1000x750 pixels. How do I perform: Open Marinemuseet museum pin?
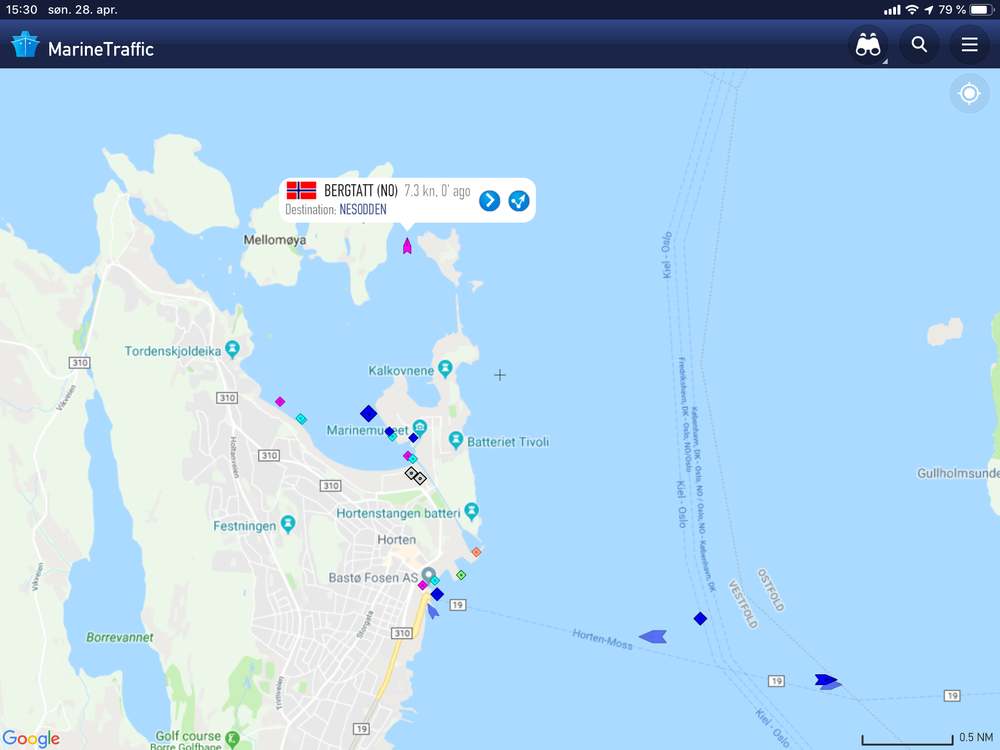419,427
